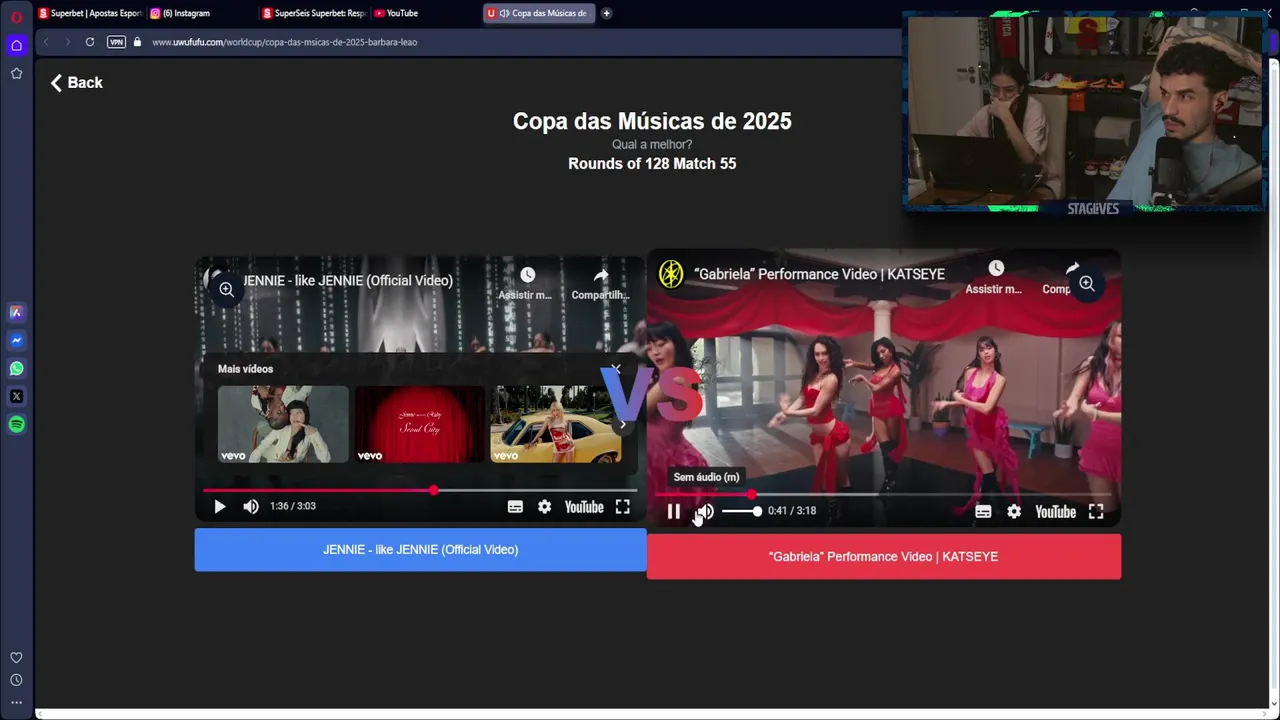Vote for Gabriela KATSEYE red button
The height and width of the screenshot is (720, 1280).
(884, 557)
